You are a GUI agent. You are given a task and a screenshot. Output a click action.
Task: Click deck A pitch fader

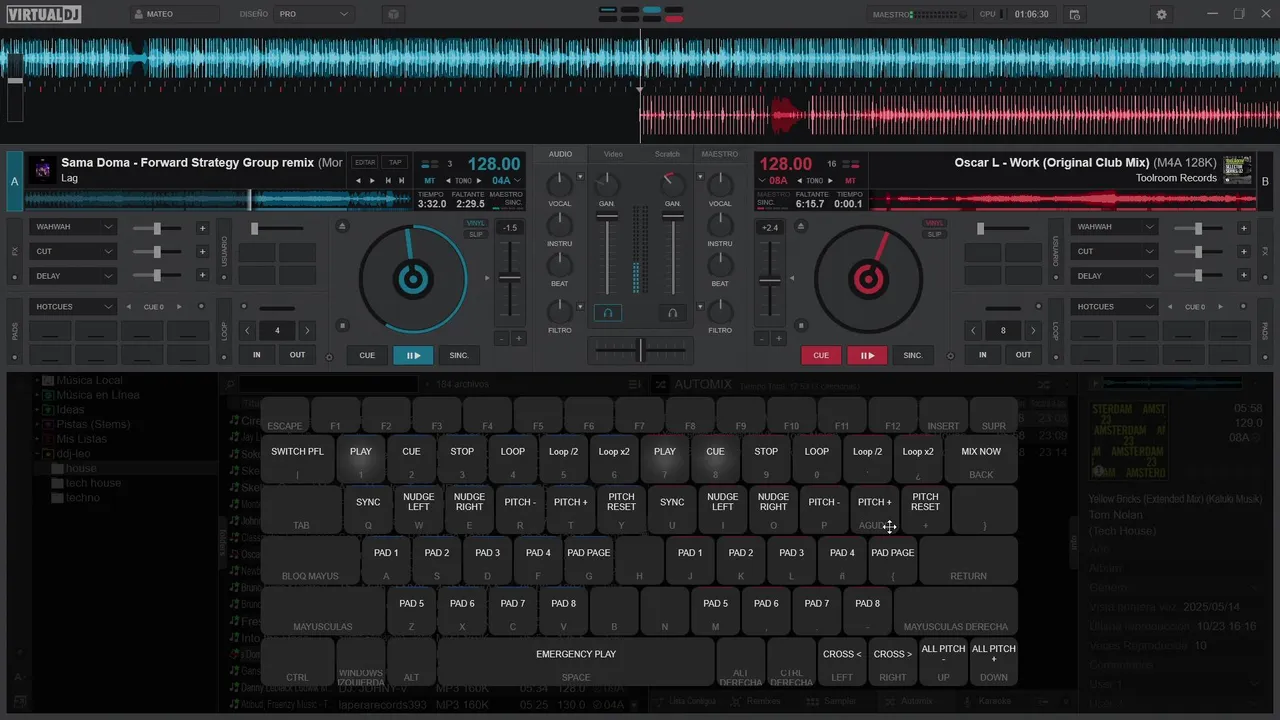pos(510,276)
